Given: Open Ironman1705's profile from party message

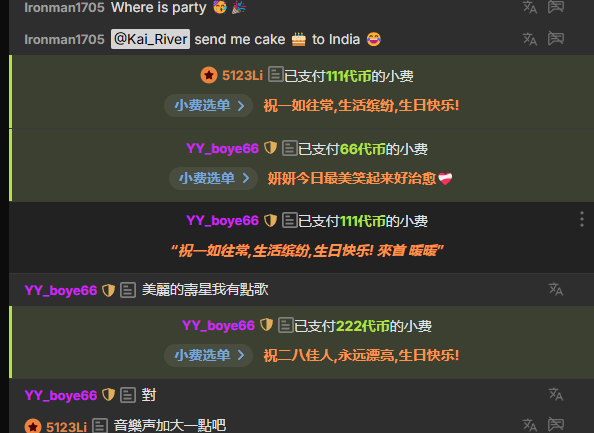Looking at the screenshot, I should click(64, 7).
